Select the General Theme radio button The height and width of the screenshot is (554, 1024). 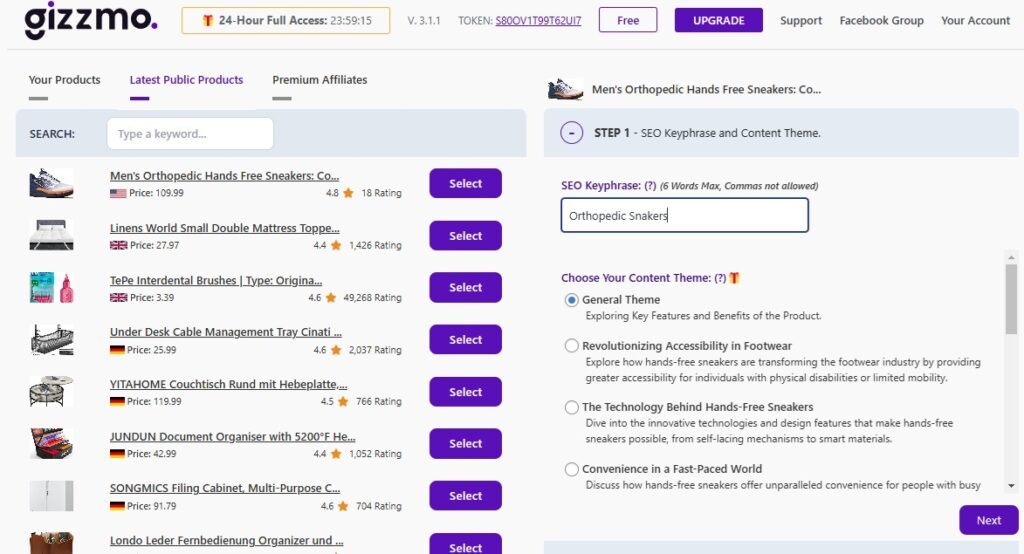(x=572, y=300)
